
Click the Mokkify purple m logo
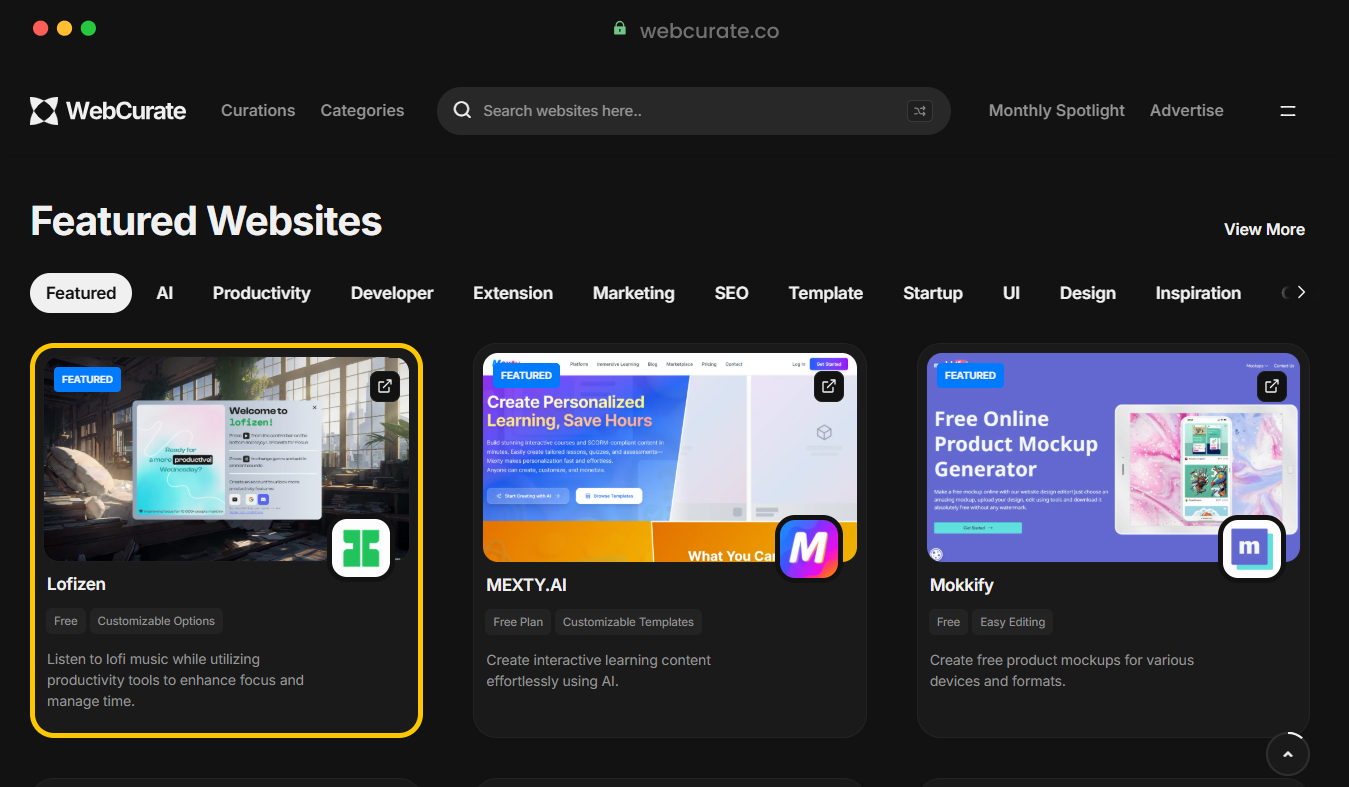point(1251,548)
